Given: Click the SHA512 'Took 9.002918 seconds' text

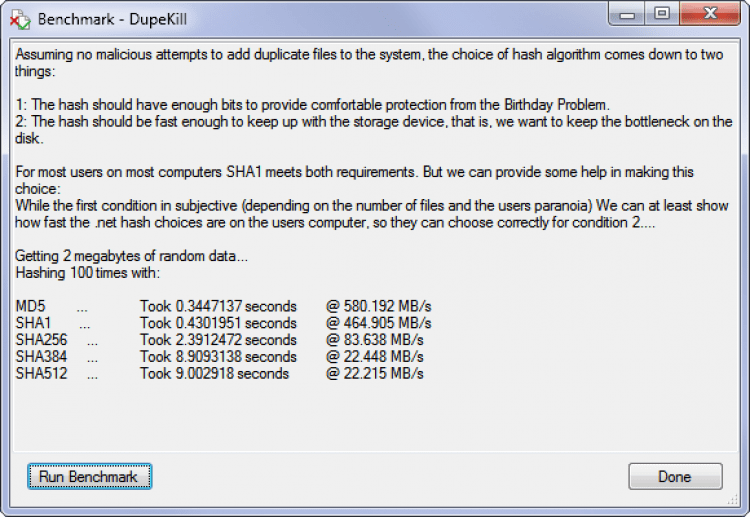Looking at the screenshot, I should (x=214, y=373).
